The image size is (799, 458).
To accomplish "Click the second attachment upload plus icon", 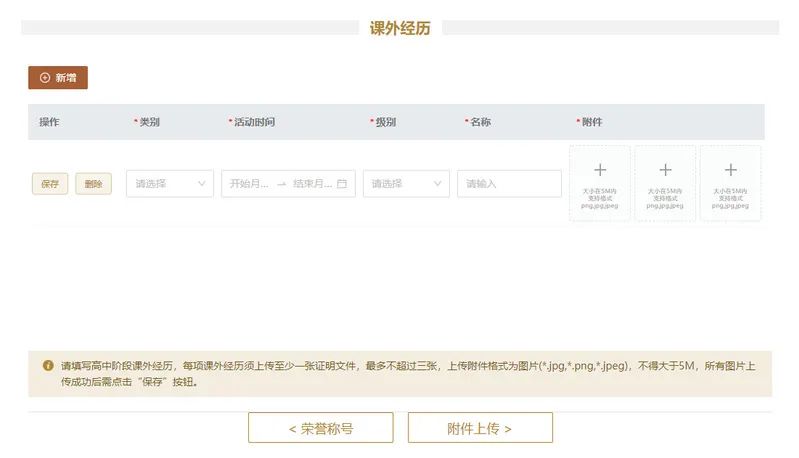I will (665, 171).
